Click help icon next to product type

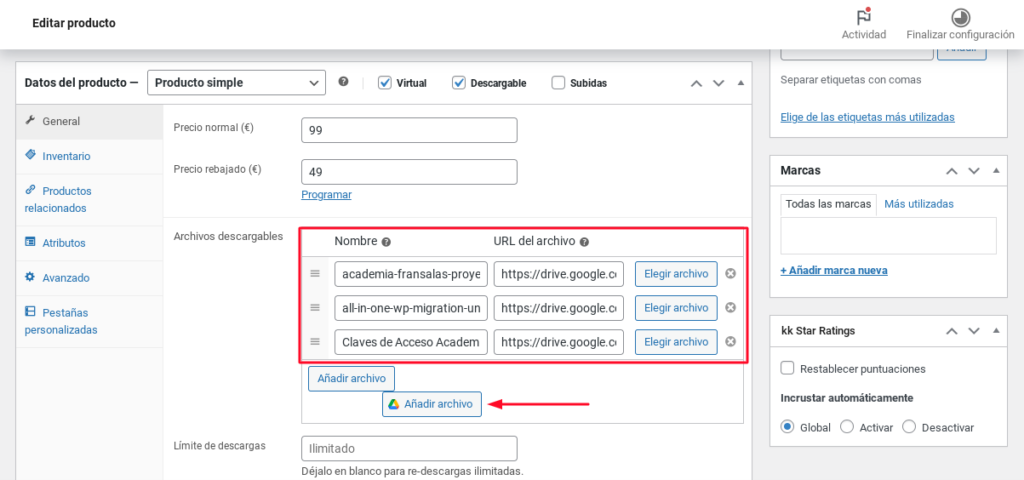(x=344, y=82)
